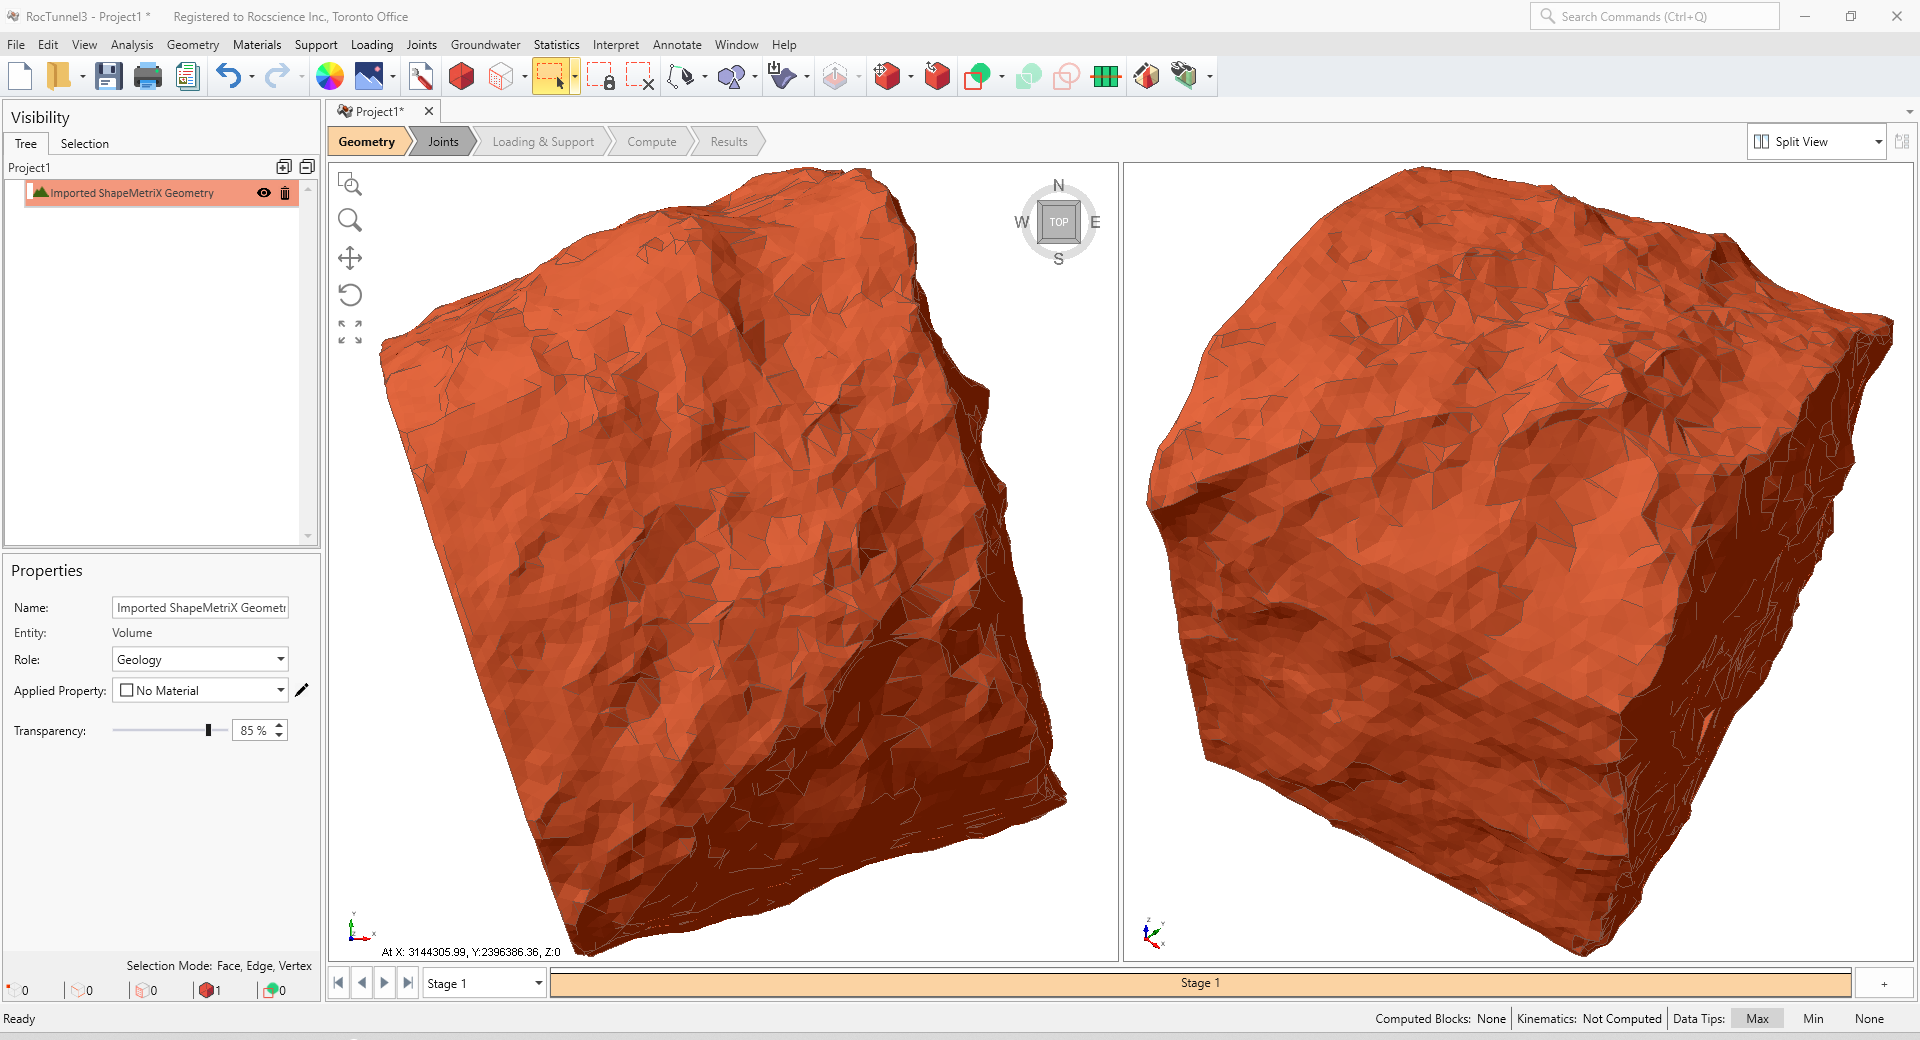Hide Imported ShapeMetriX Geometry with eye icon
1920x1040 pixels.
click(264, 193)
